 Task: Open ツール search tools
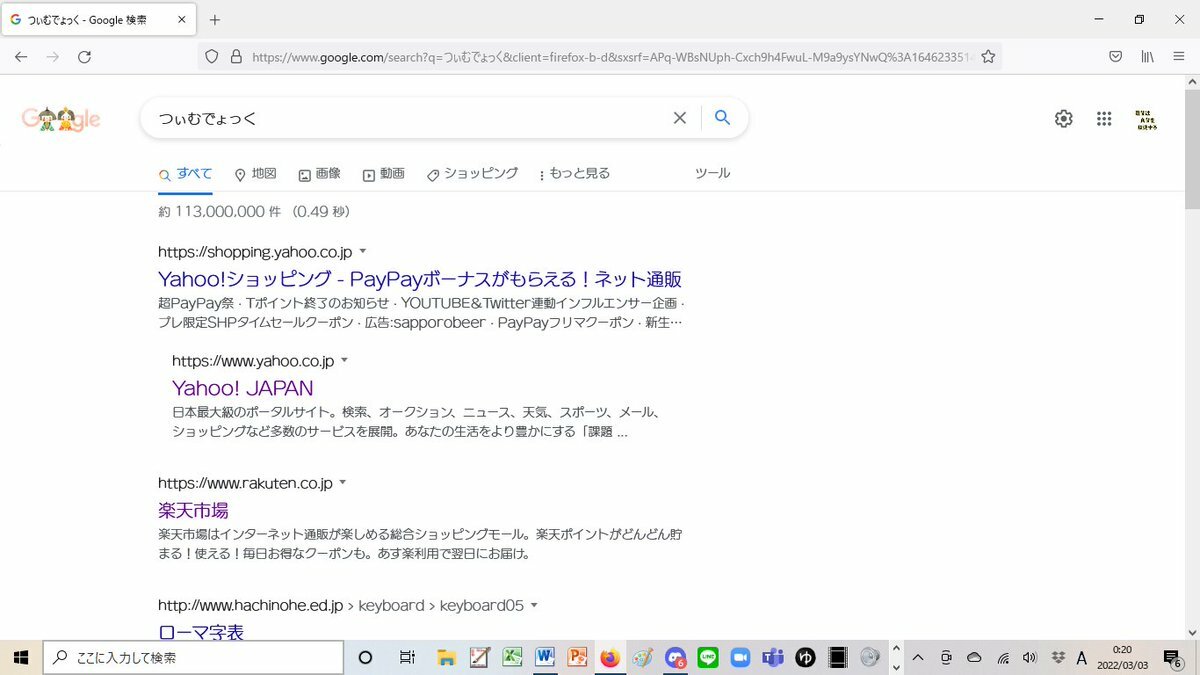coord(713,173)
